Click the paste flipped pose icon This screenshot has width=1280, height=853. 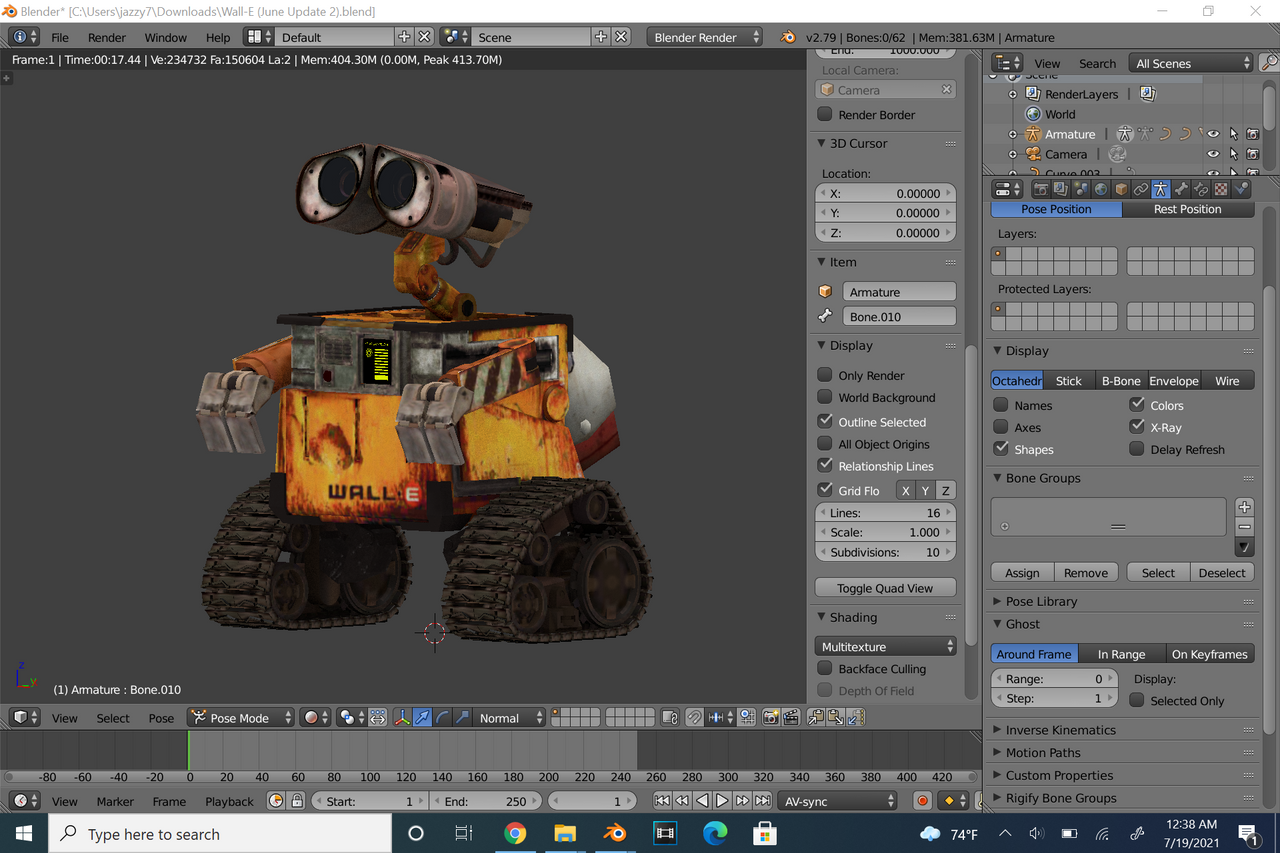pos(855,717)
